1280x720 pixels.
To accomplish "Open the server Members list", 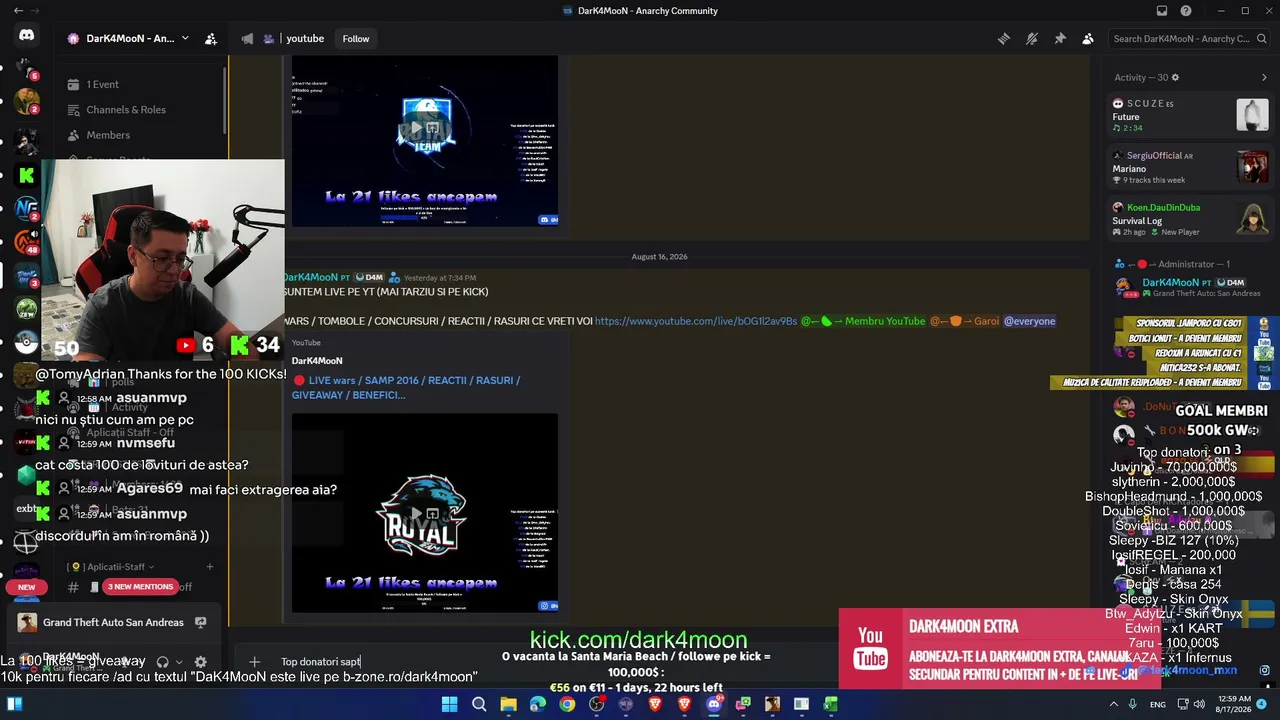I will tap(140, 135).
